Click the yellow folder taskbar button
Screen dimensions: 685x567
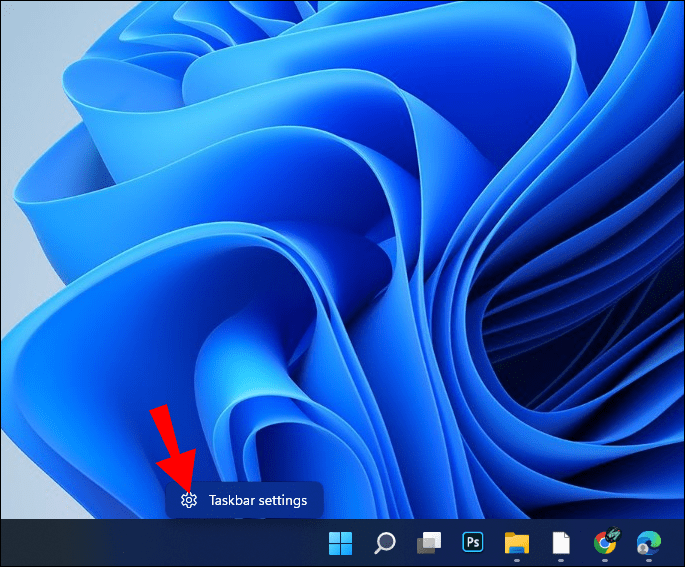coord(517,543)
